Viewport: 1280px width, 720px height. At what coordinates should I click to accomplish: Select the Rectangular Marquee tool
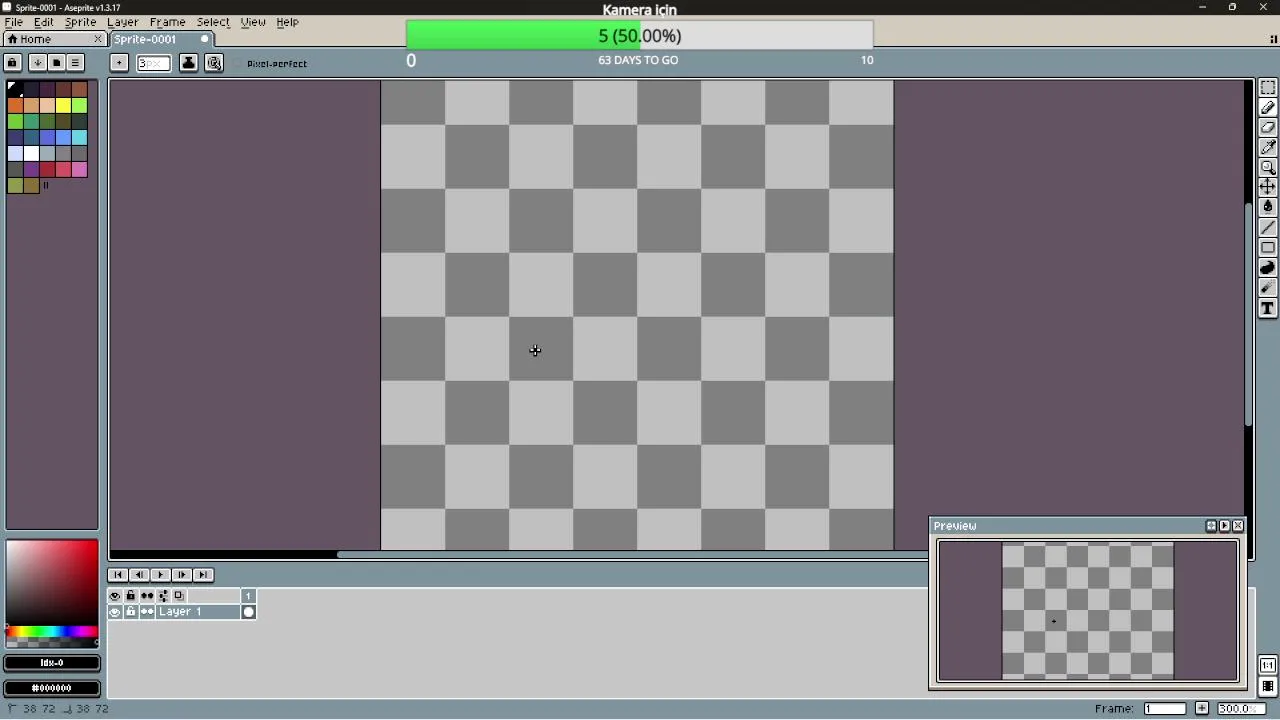point(1268,88)
